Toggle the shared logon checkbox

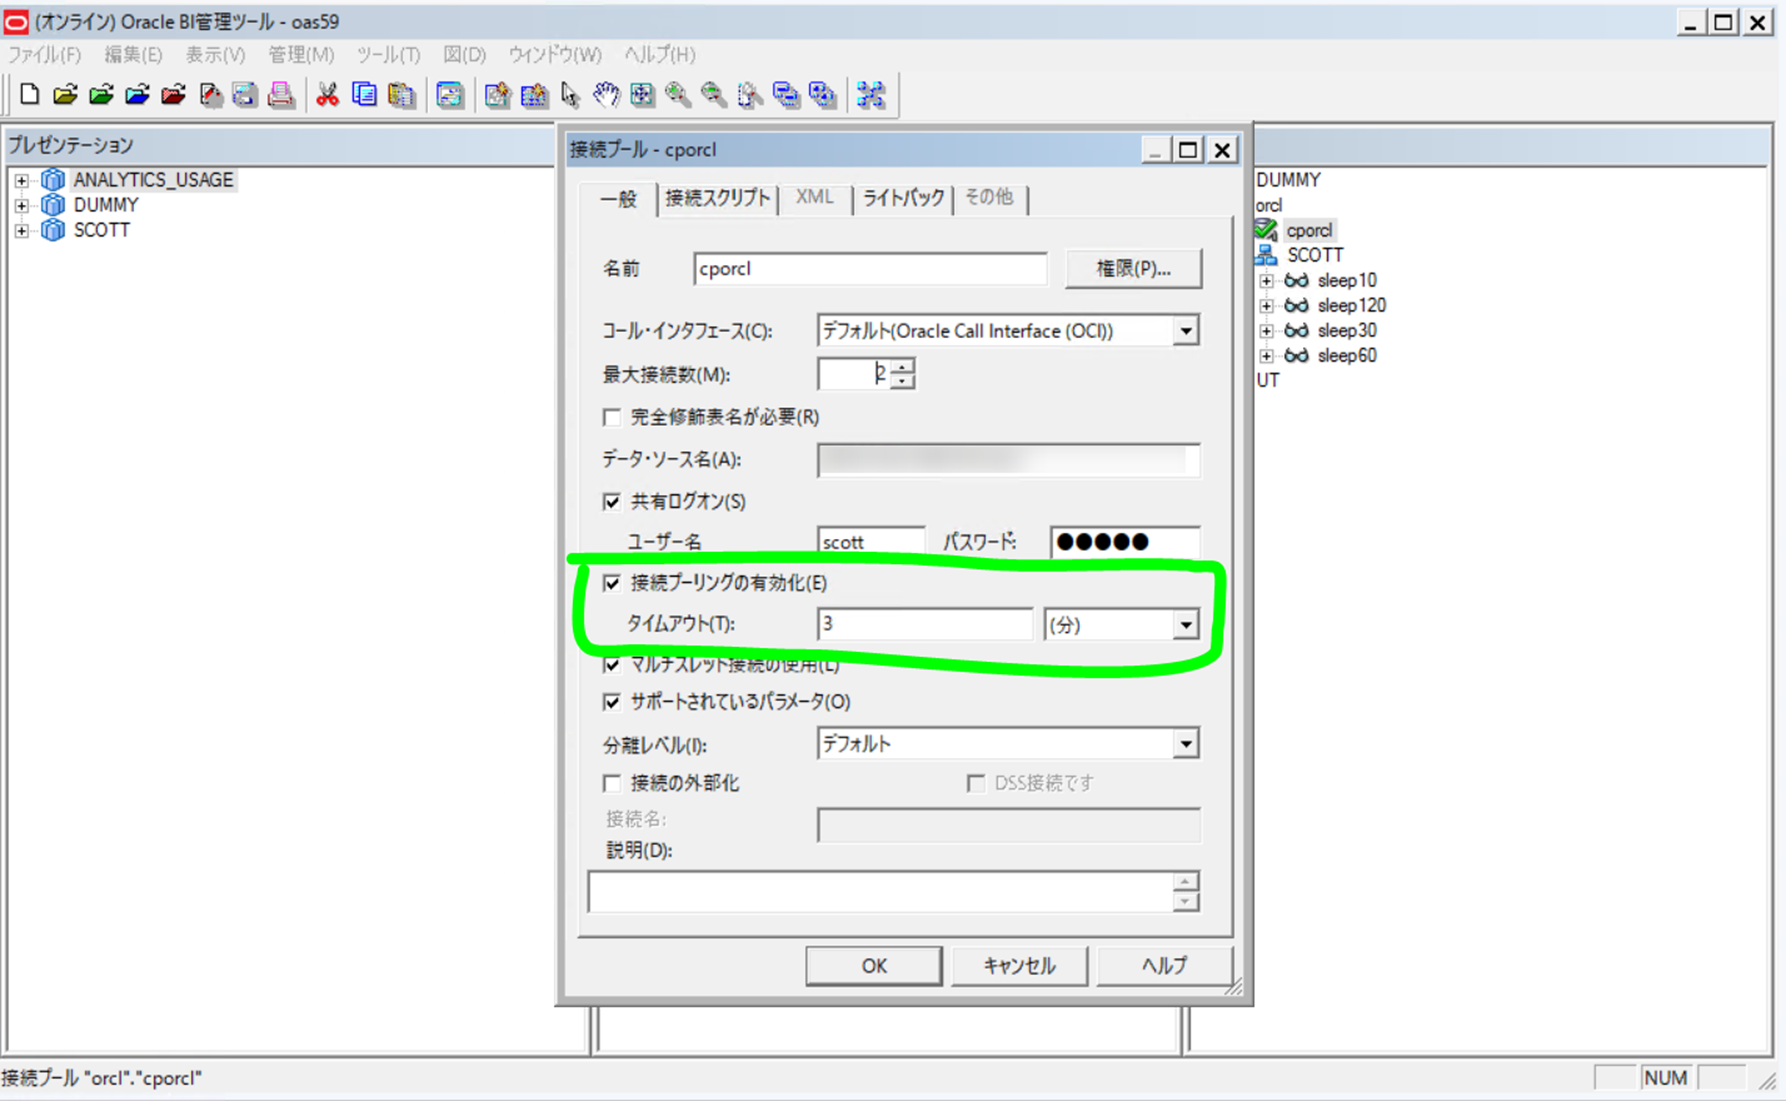(611, 502)
